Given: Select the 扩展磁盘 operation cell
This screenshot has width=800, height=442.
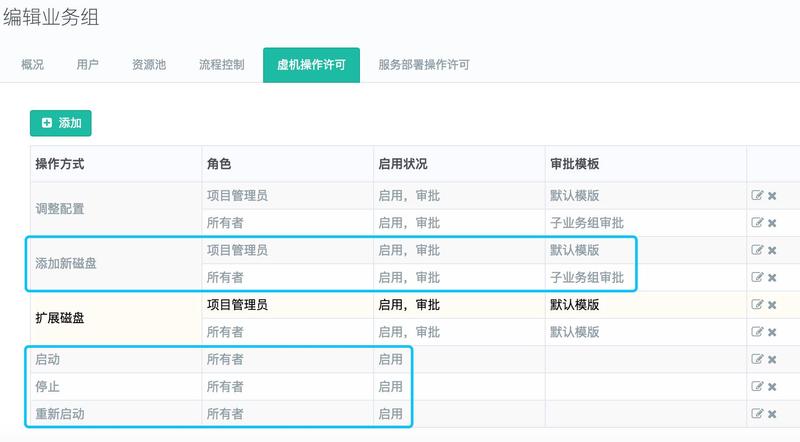Looking at the screenshot, I should tap(116, 318).
